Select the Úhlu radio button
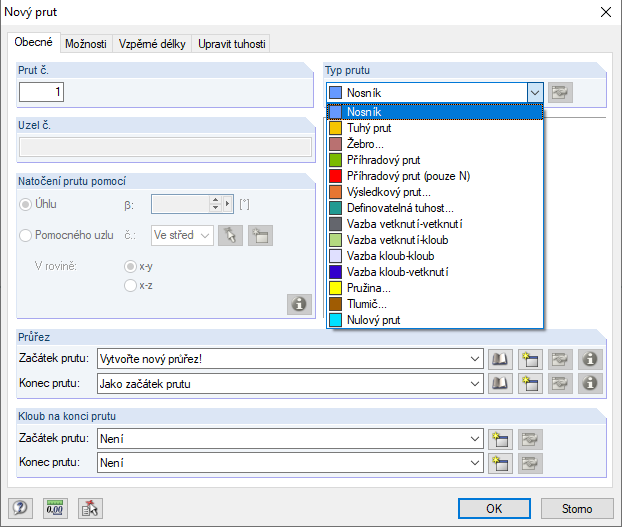The width and height of the screenshot is (622, 527). pos(25,205)
